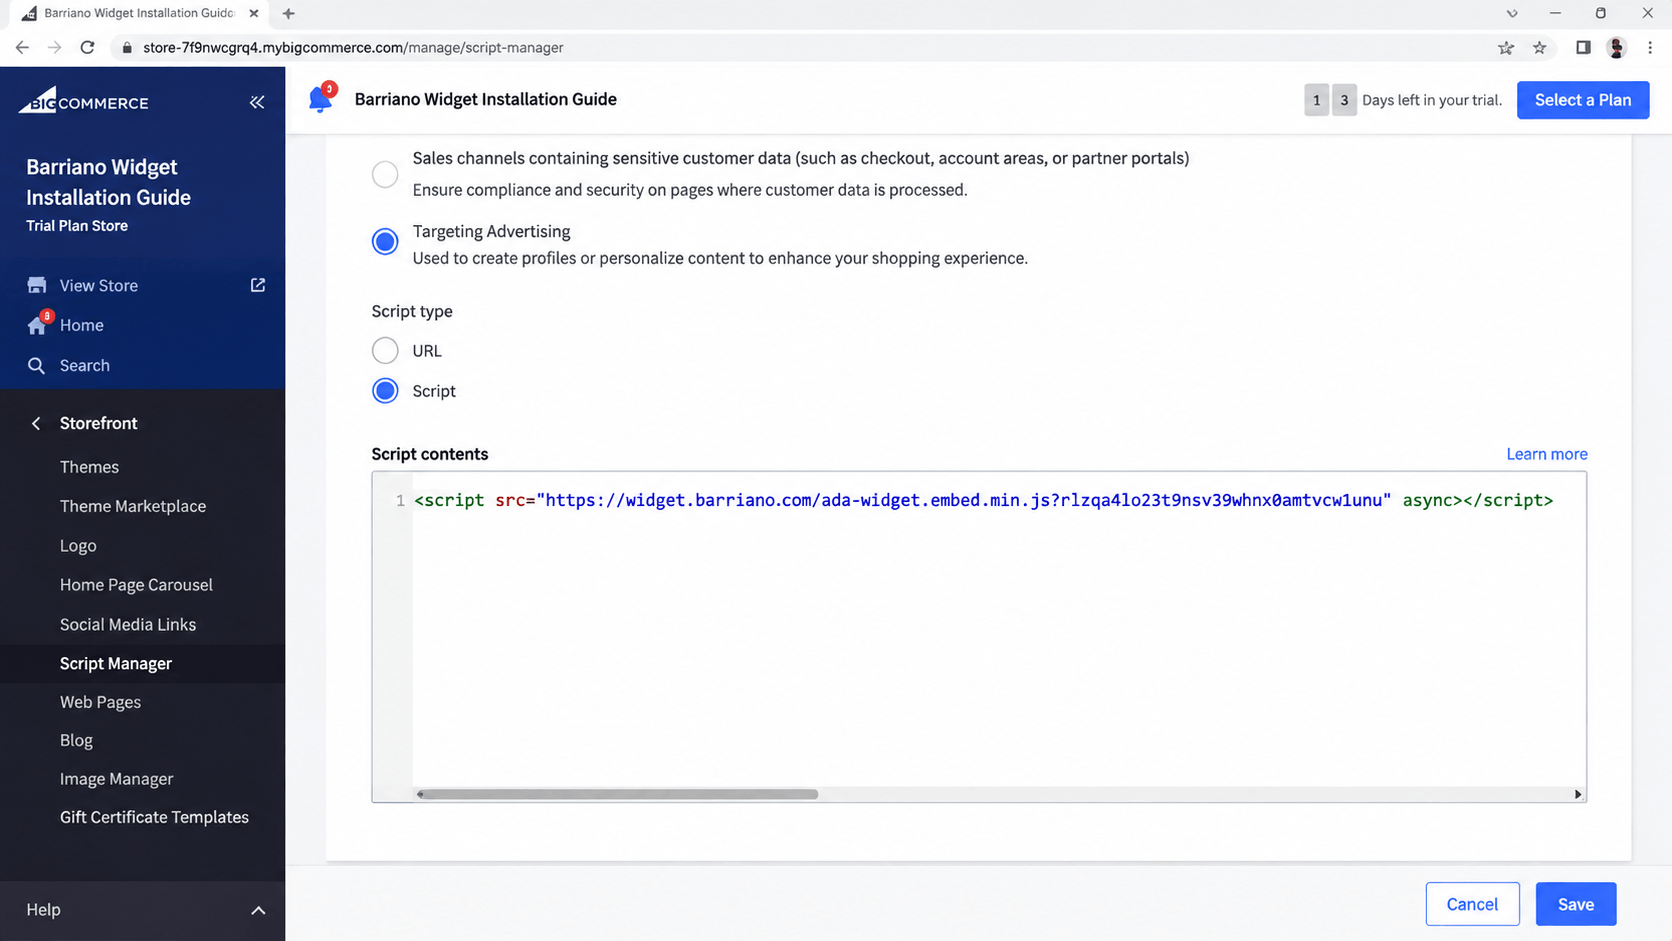
Task: Open the notifications bell icon
Action: click(321, 99)
